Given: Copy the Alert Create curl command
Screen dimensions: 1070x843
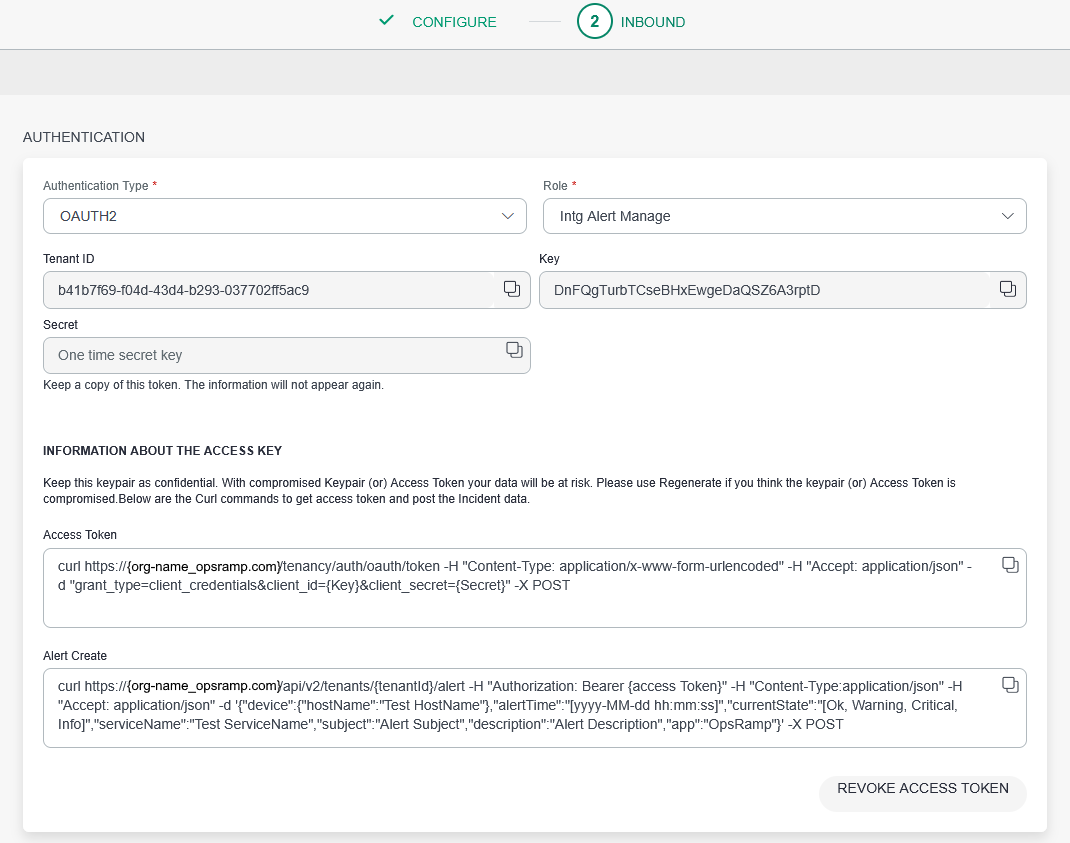Looking at the screenshot, I should [x=1010, y=685].
